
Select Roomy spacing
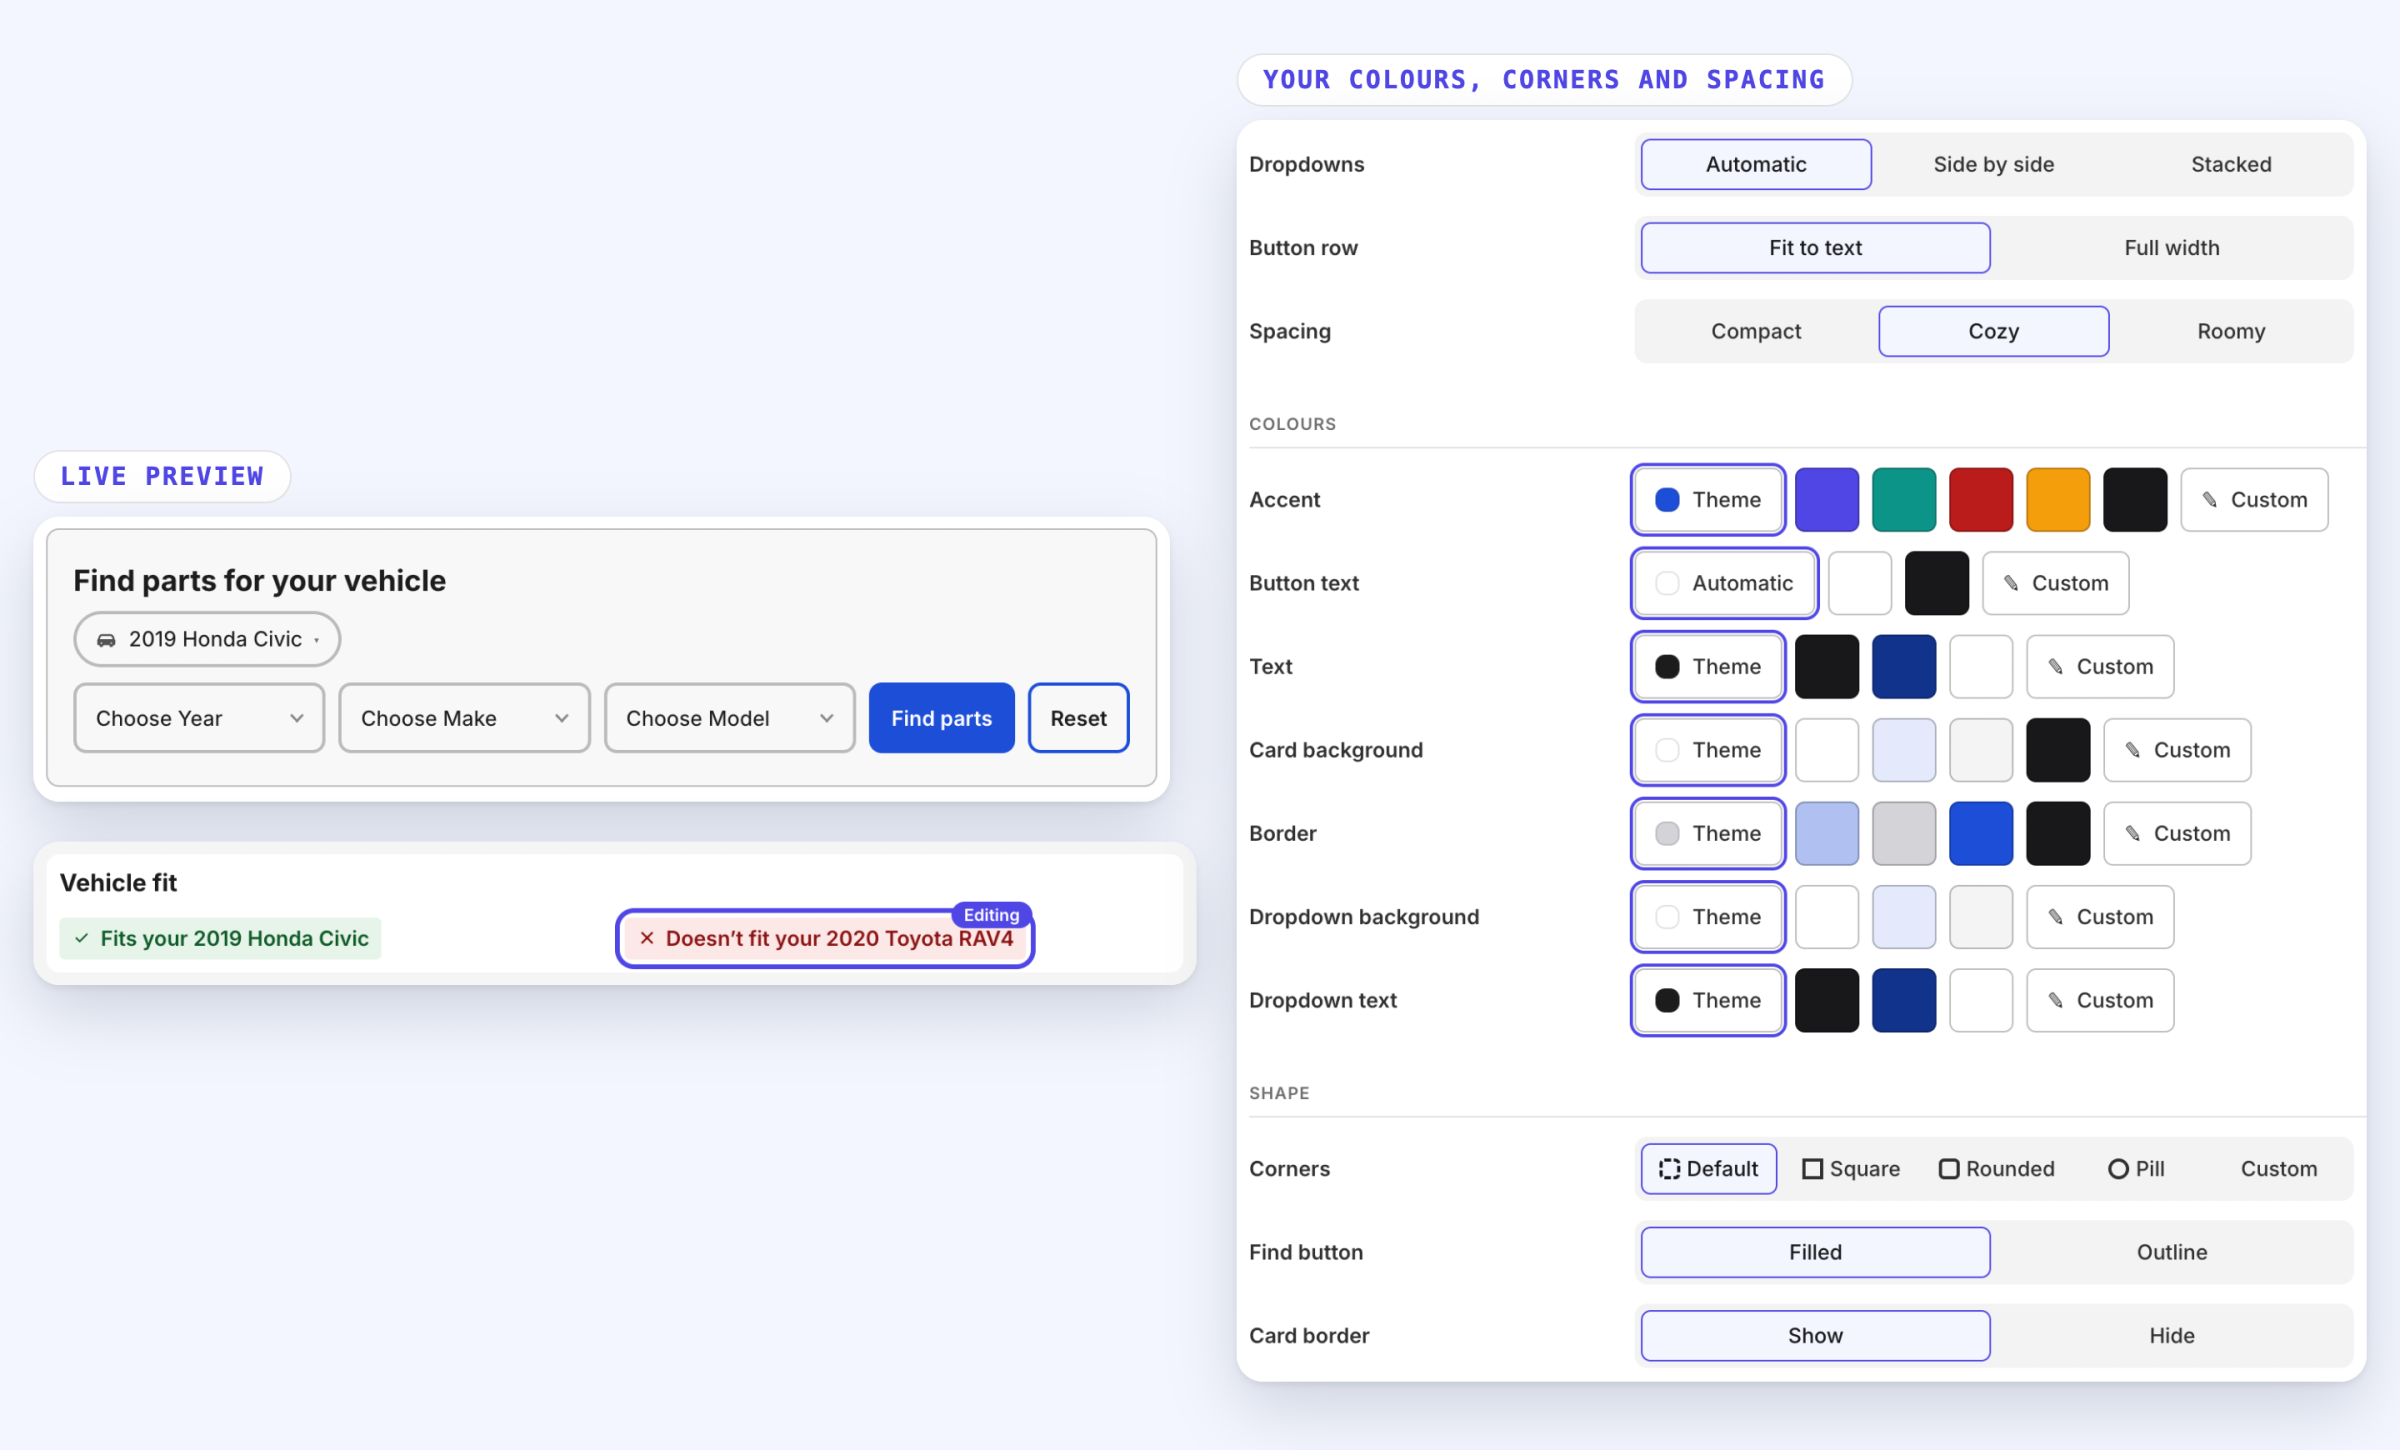(2231, 331)
